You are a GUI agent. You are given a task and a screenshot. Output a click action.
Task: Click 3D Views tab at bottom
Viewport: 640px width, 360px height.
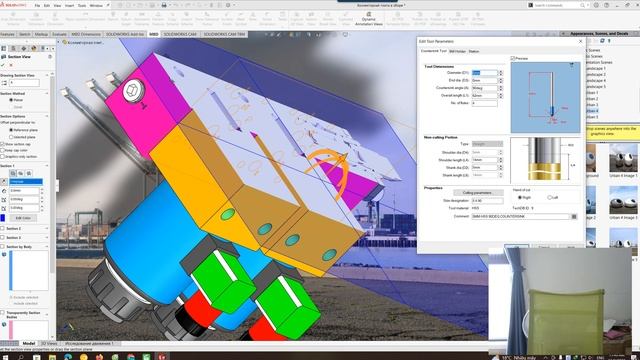coord(49,344)
